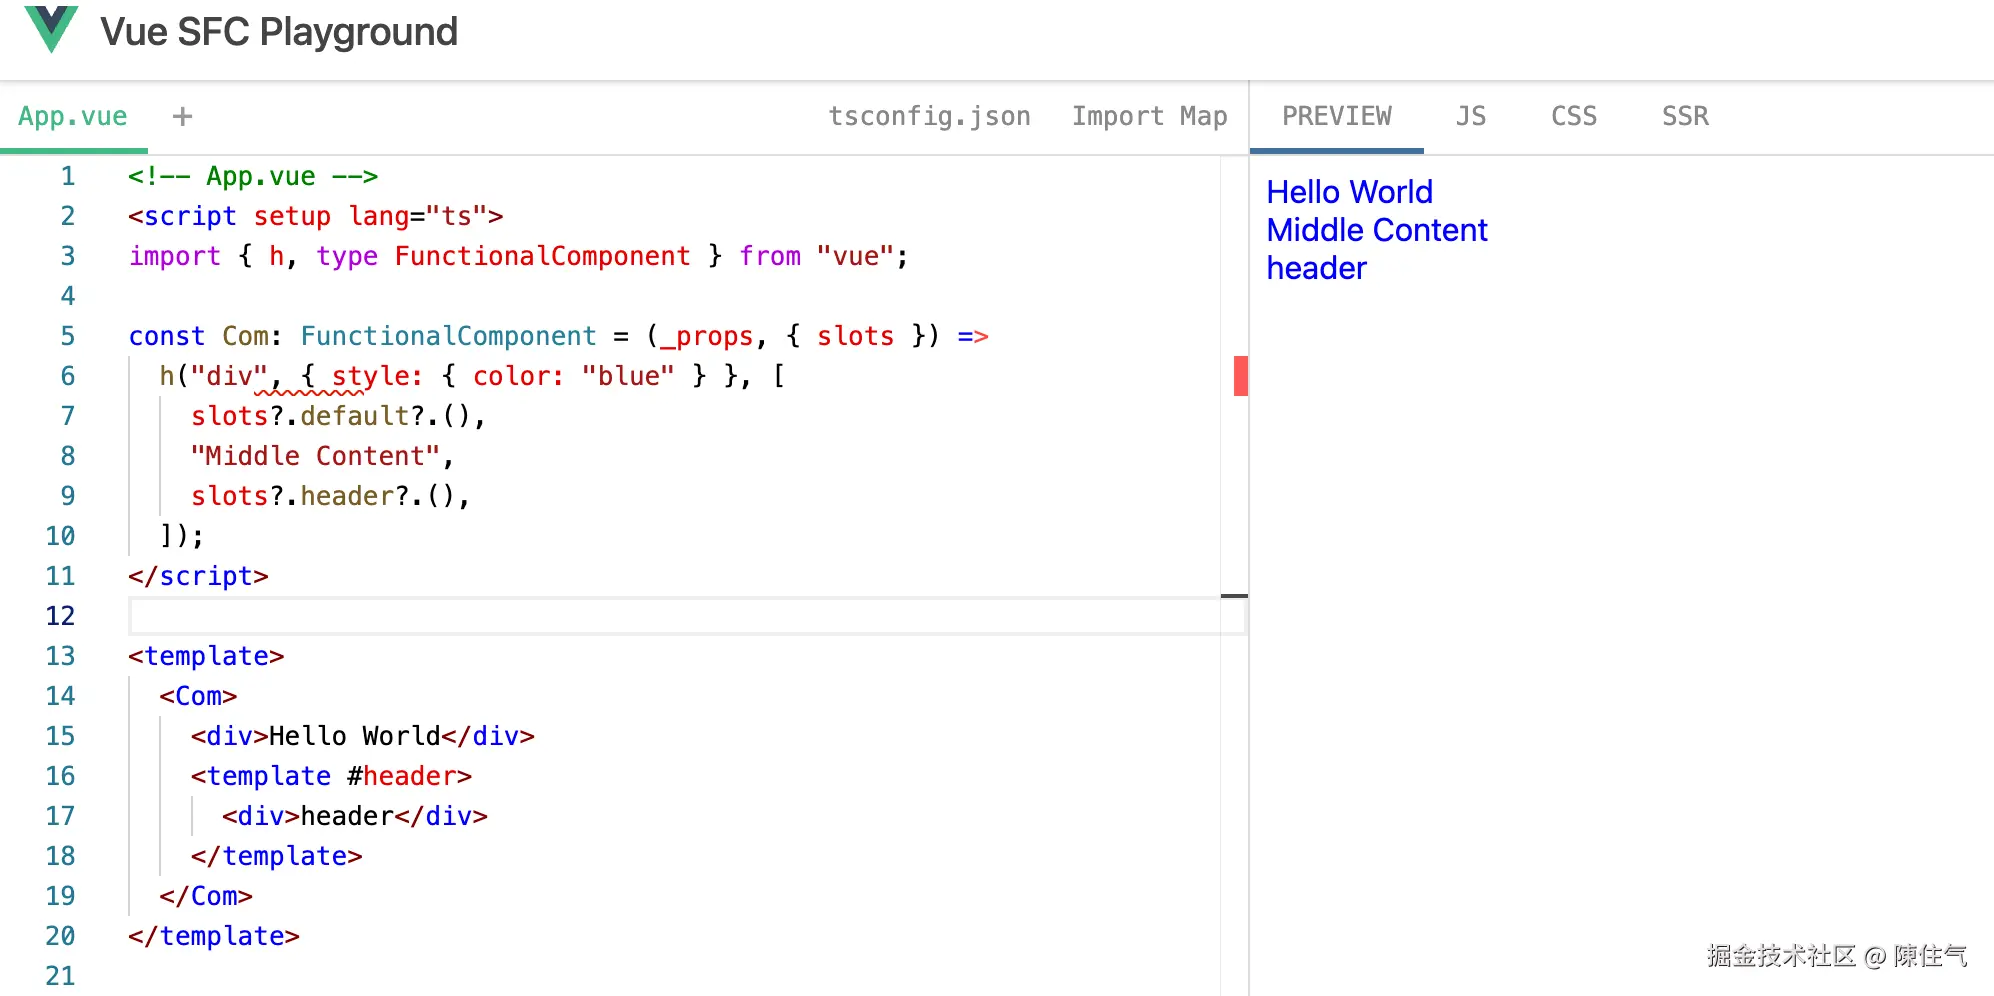Click the #header slot name on line 16
Screen dimensions: 1994x996
408,777
